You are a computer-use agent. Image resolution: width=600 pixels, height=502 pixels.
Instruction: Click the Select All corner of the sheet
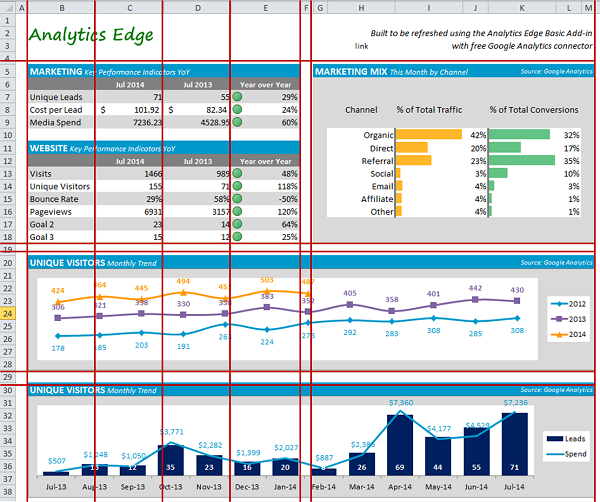(8, 8)
